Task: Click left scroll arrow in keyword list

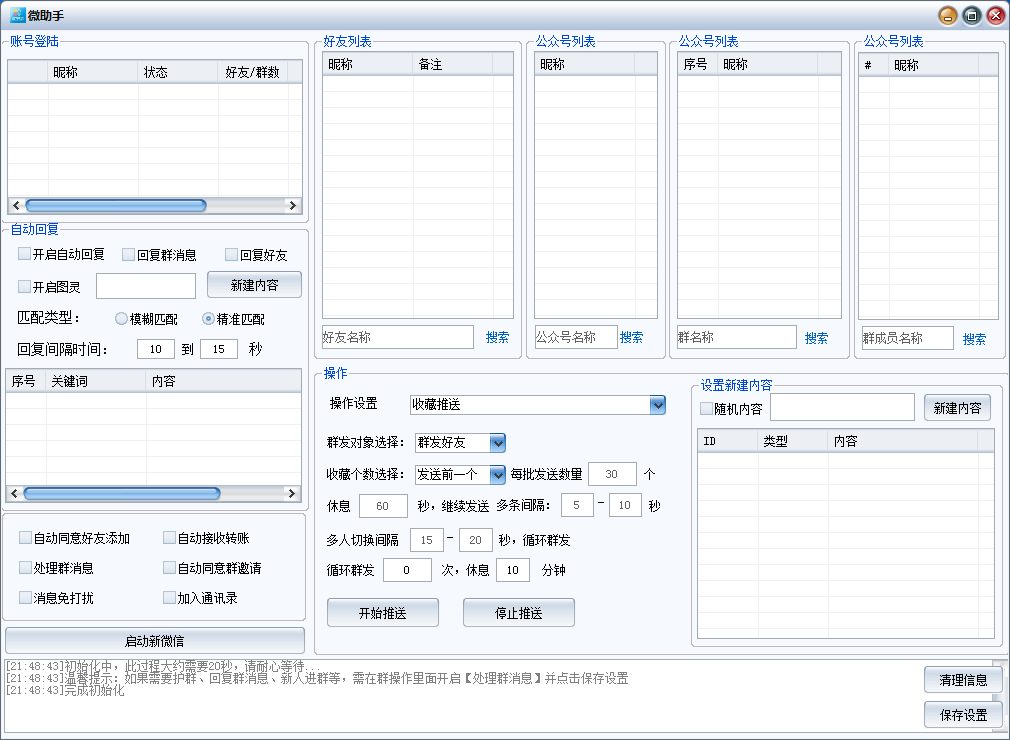Action: coord(14,493)
